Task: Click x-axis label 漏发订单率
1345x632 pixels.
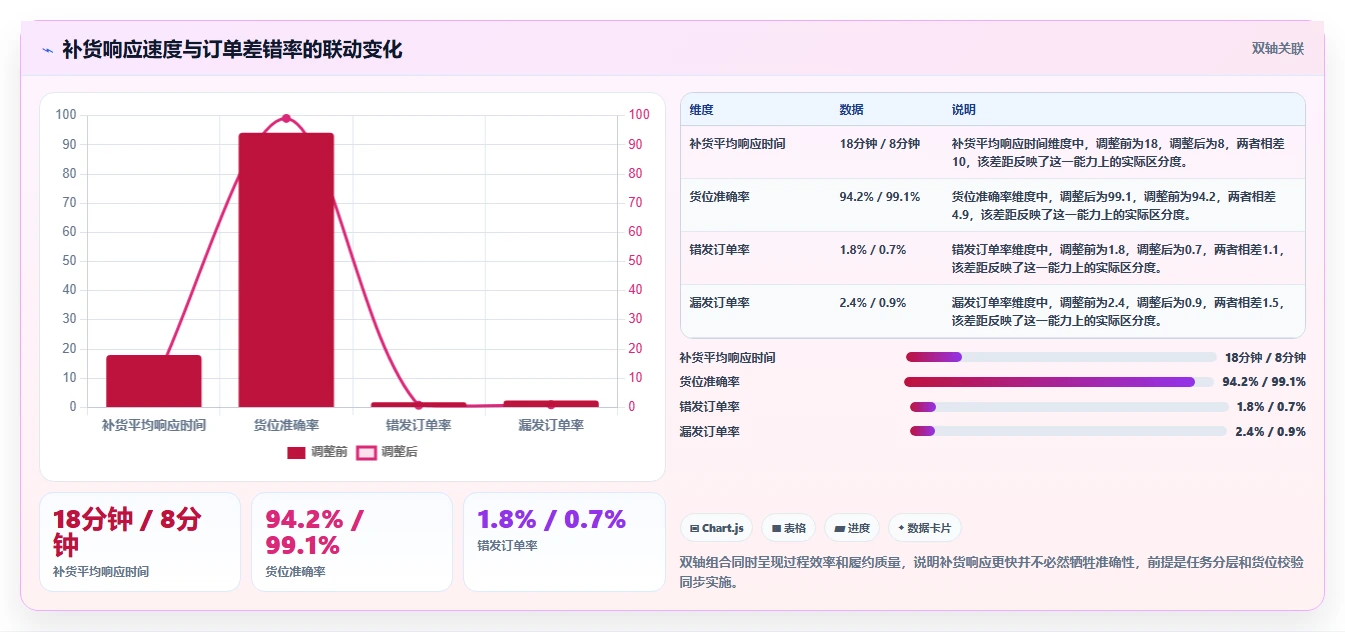Action: (551, 425)
